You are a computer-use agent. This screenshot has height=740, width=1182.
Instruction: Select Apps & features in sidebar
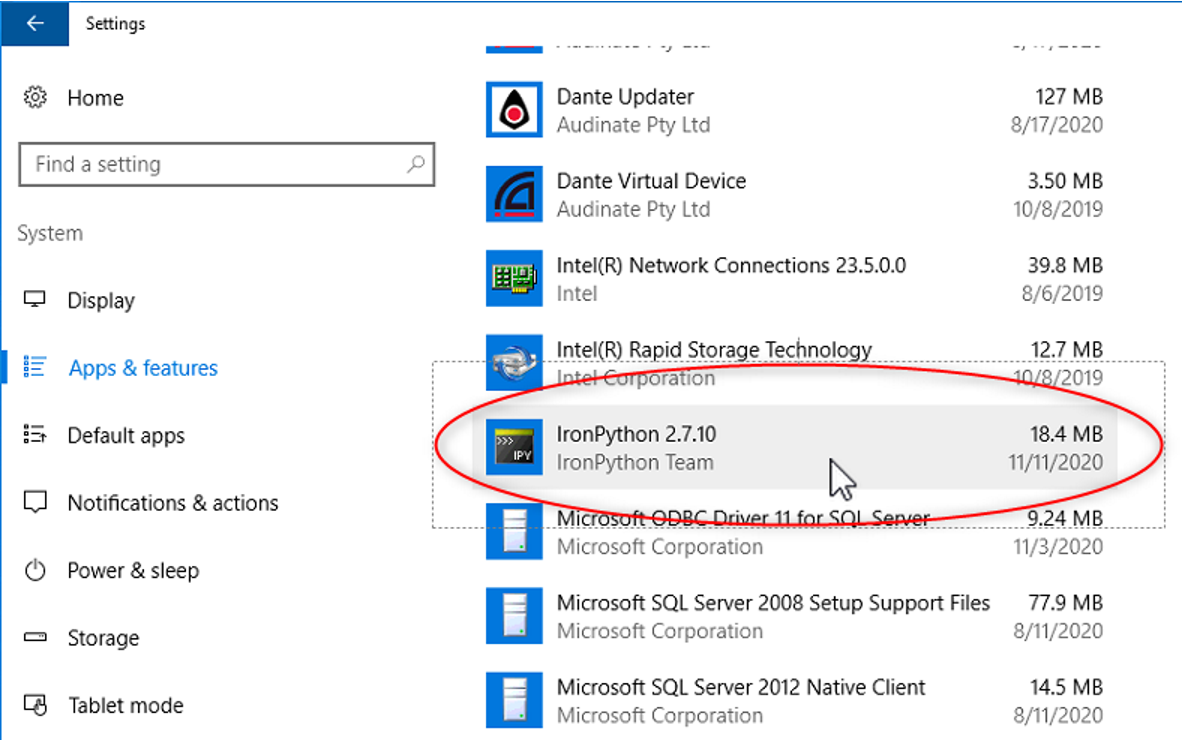142,368
